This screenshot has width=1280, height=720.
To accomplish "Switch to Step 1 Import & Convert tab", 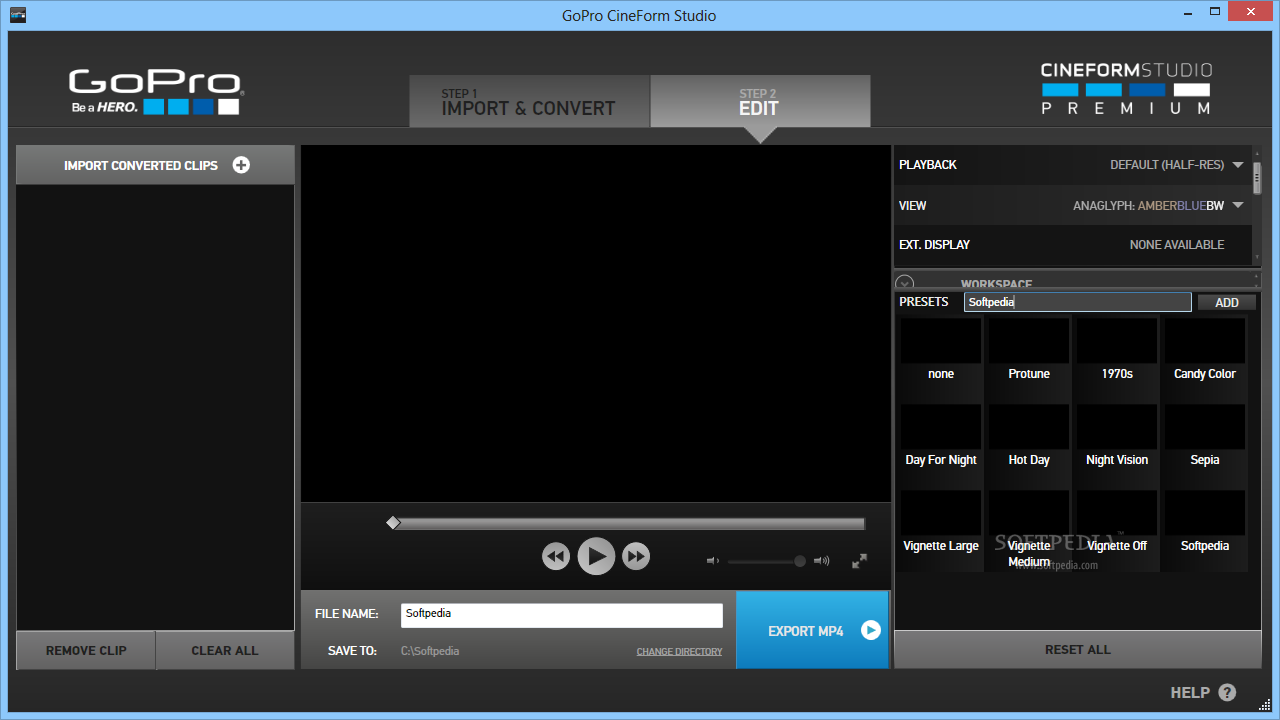I will 529,102.
